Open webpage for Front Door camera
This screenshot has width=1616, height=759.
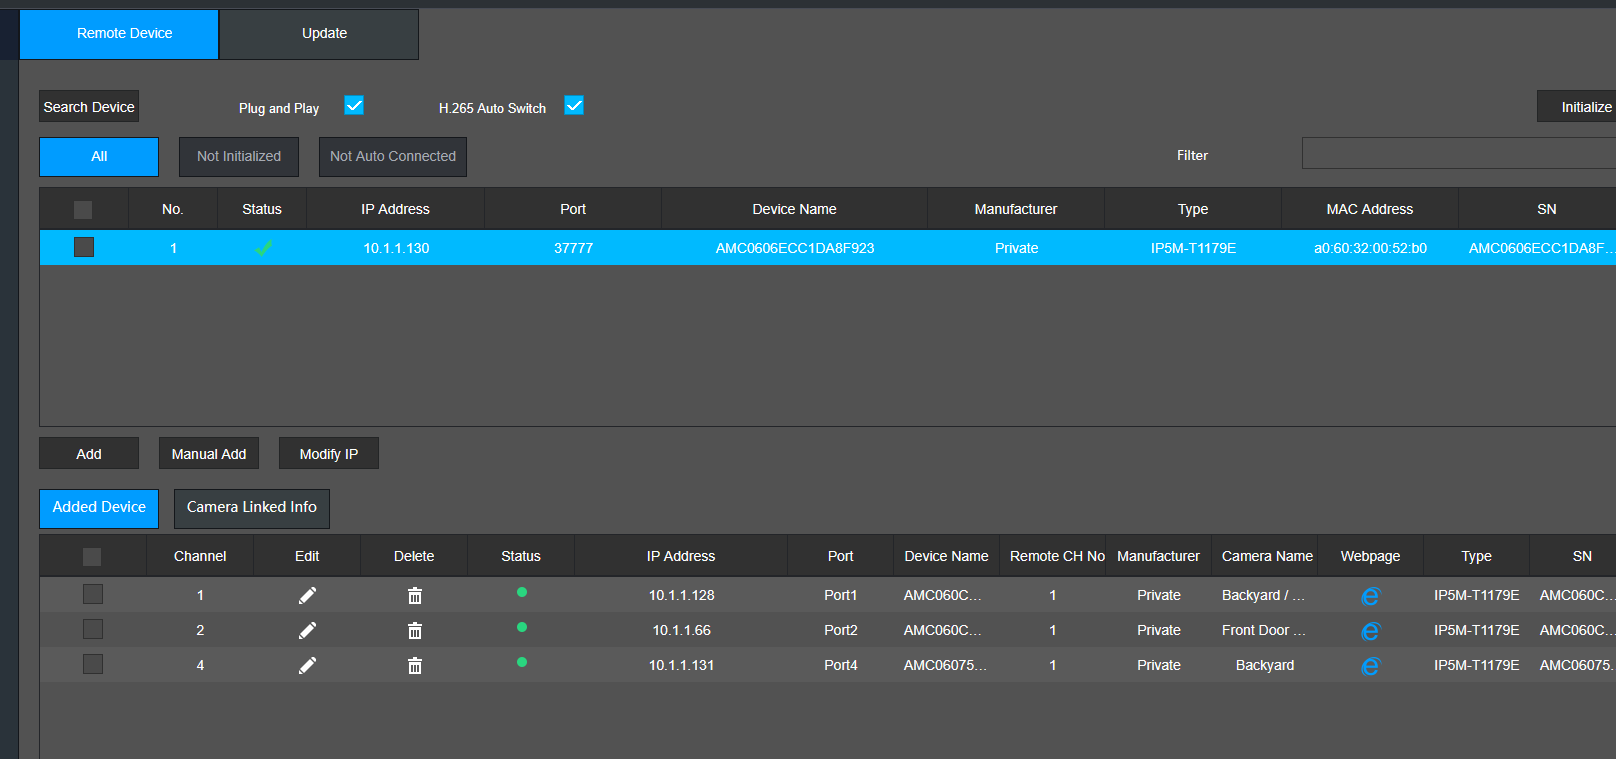tap(1370, 631)
